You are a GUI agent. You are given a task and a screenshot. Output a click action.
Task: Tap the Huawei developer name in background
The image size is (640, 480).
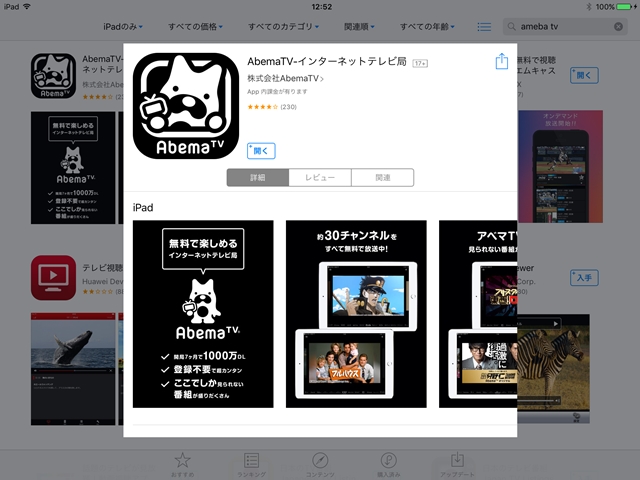tap(102, 282)
